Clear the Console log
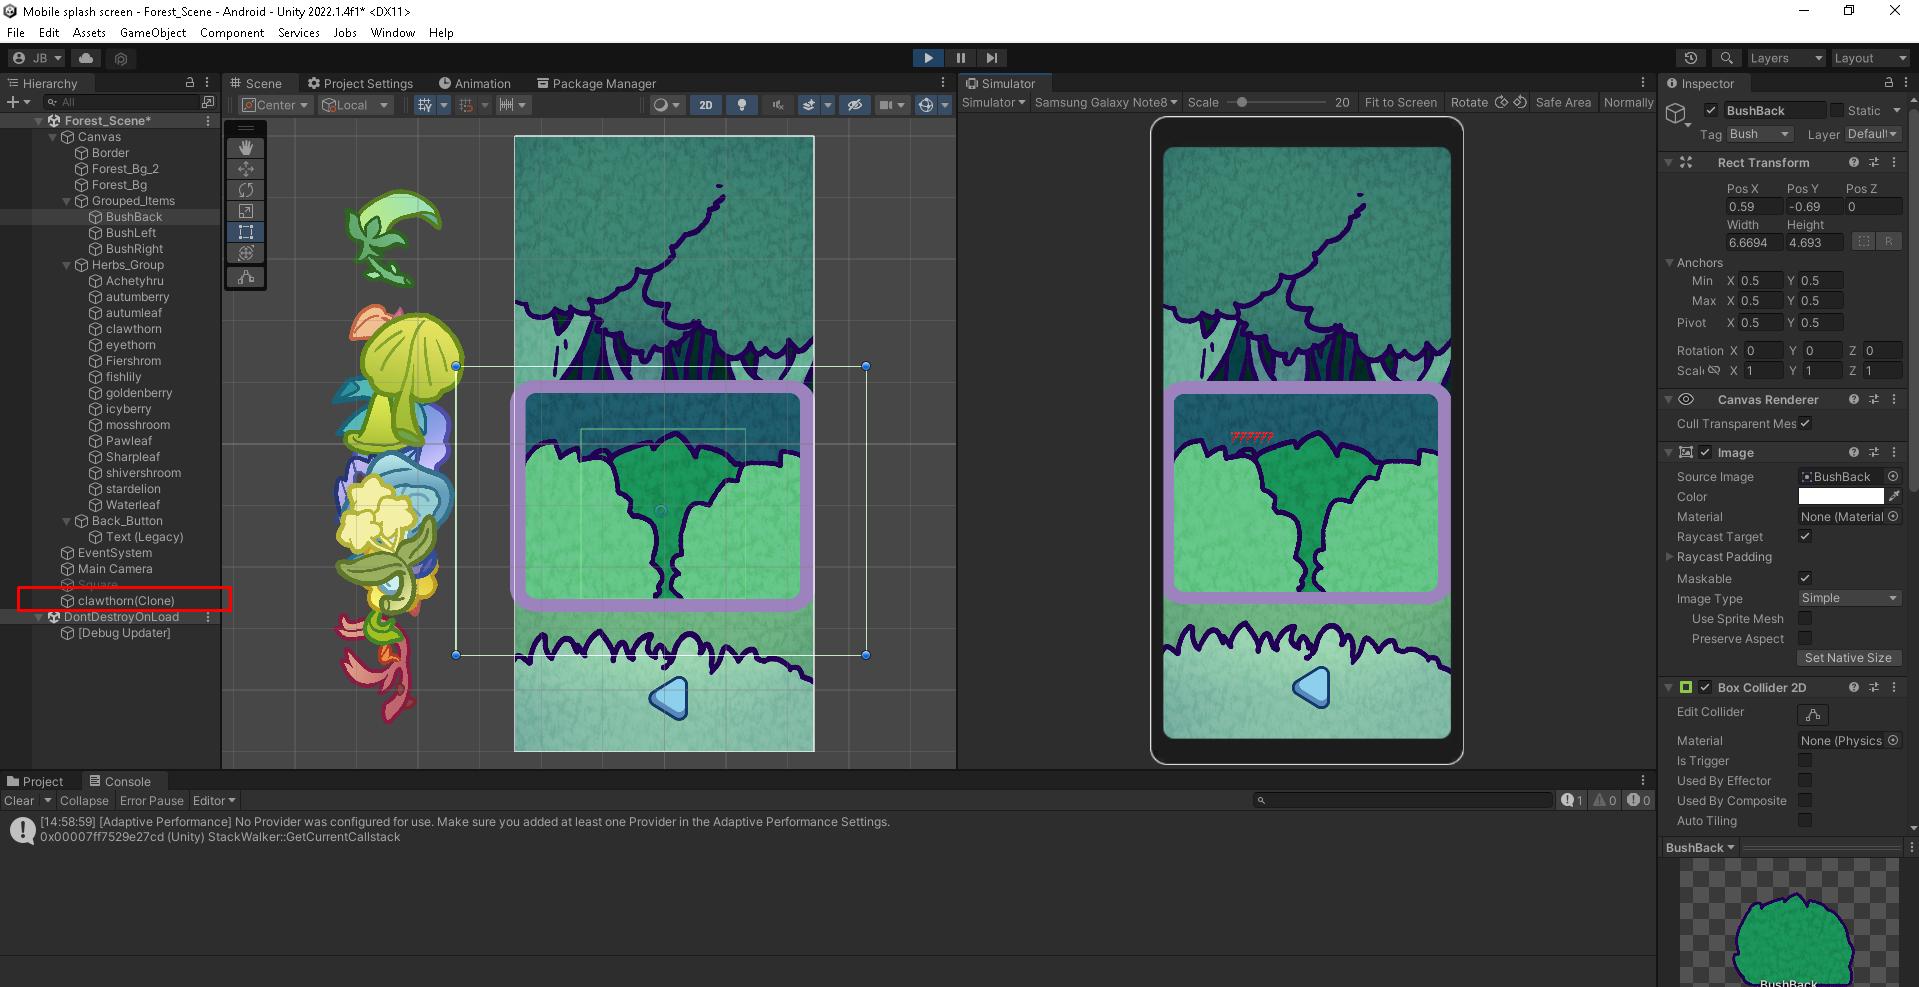Image resolution: width=1919 pixels, height=987 pixels. [x=19, y=801]
